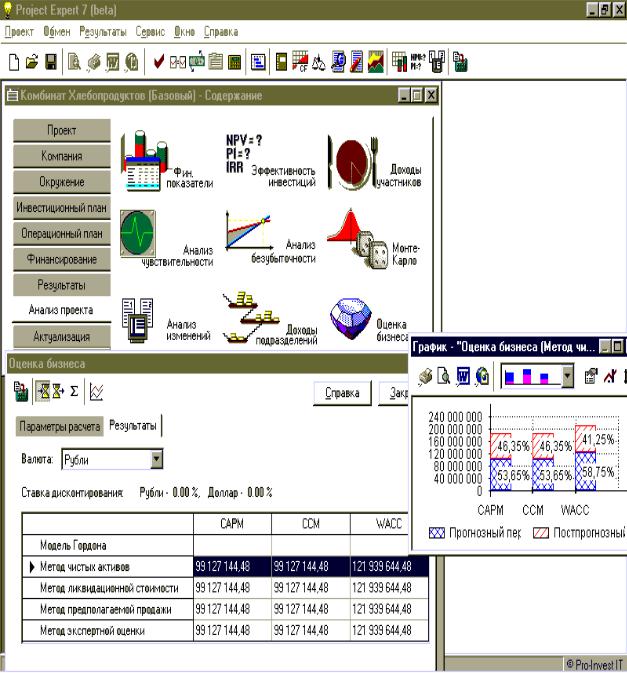Click the clipboard icon in main toolbar
This screenshot has width=627, height=673.
(x=215, y=62)
